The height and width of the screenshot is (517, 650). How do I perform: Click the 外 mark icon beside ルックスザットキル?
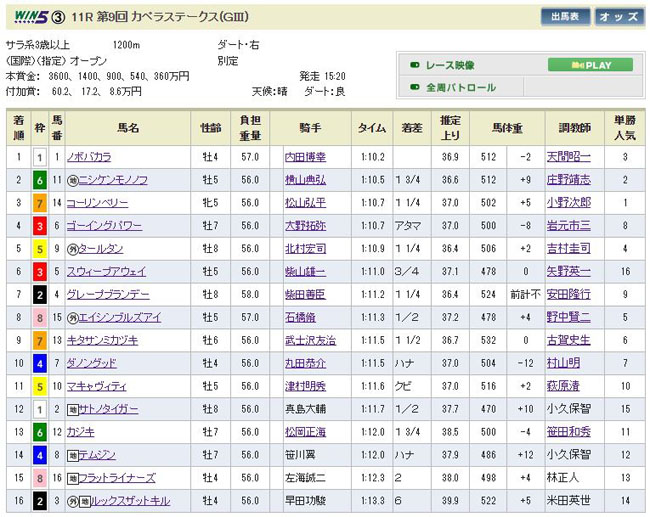[x=73, y=501]
